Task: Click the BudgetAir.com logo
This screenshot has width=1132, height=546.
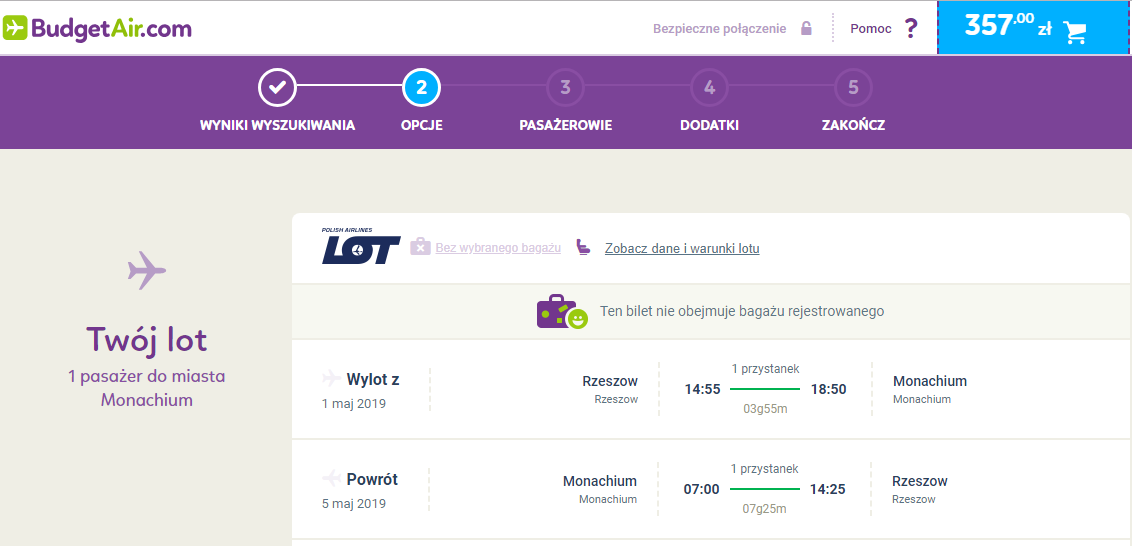Action: tap(97, 28)
